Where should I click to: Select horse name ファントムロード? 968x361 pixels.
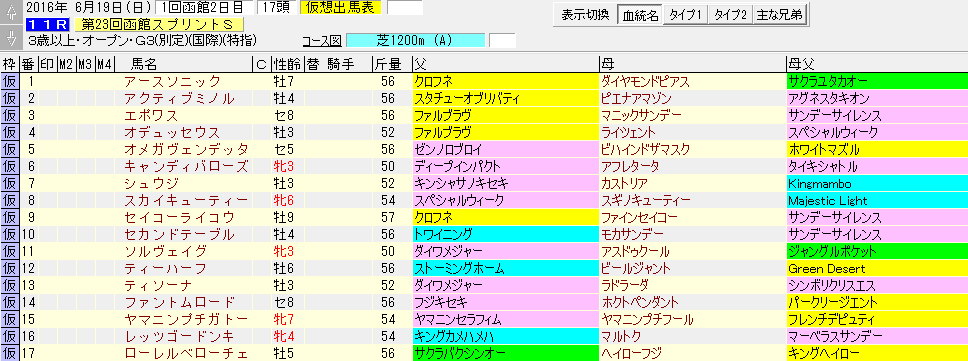click(179, 303)
